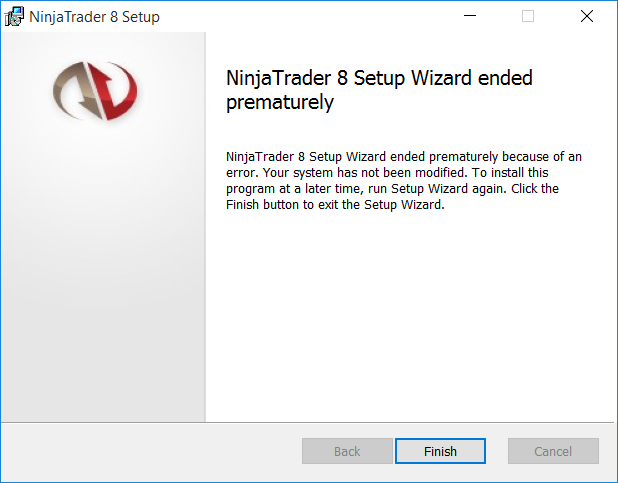618x483 pixels.
Task: Click the disabled Cancel button
Action: 553,451
